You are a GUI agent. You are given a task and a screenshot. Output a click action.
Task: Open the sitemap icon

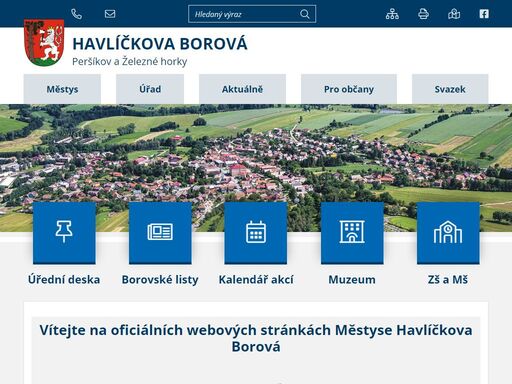(x=392, y=14)
